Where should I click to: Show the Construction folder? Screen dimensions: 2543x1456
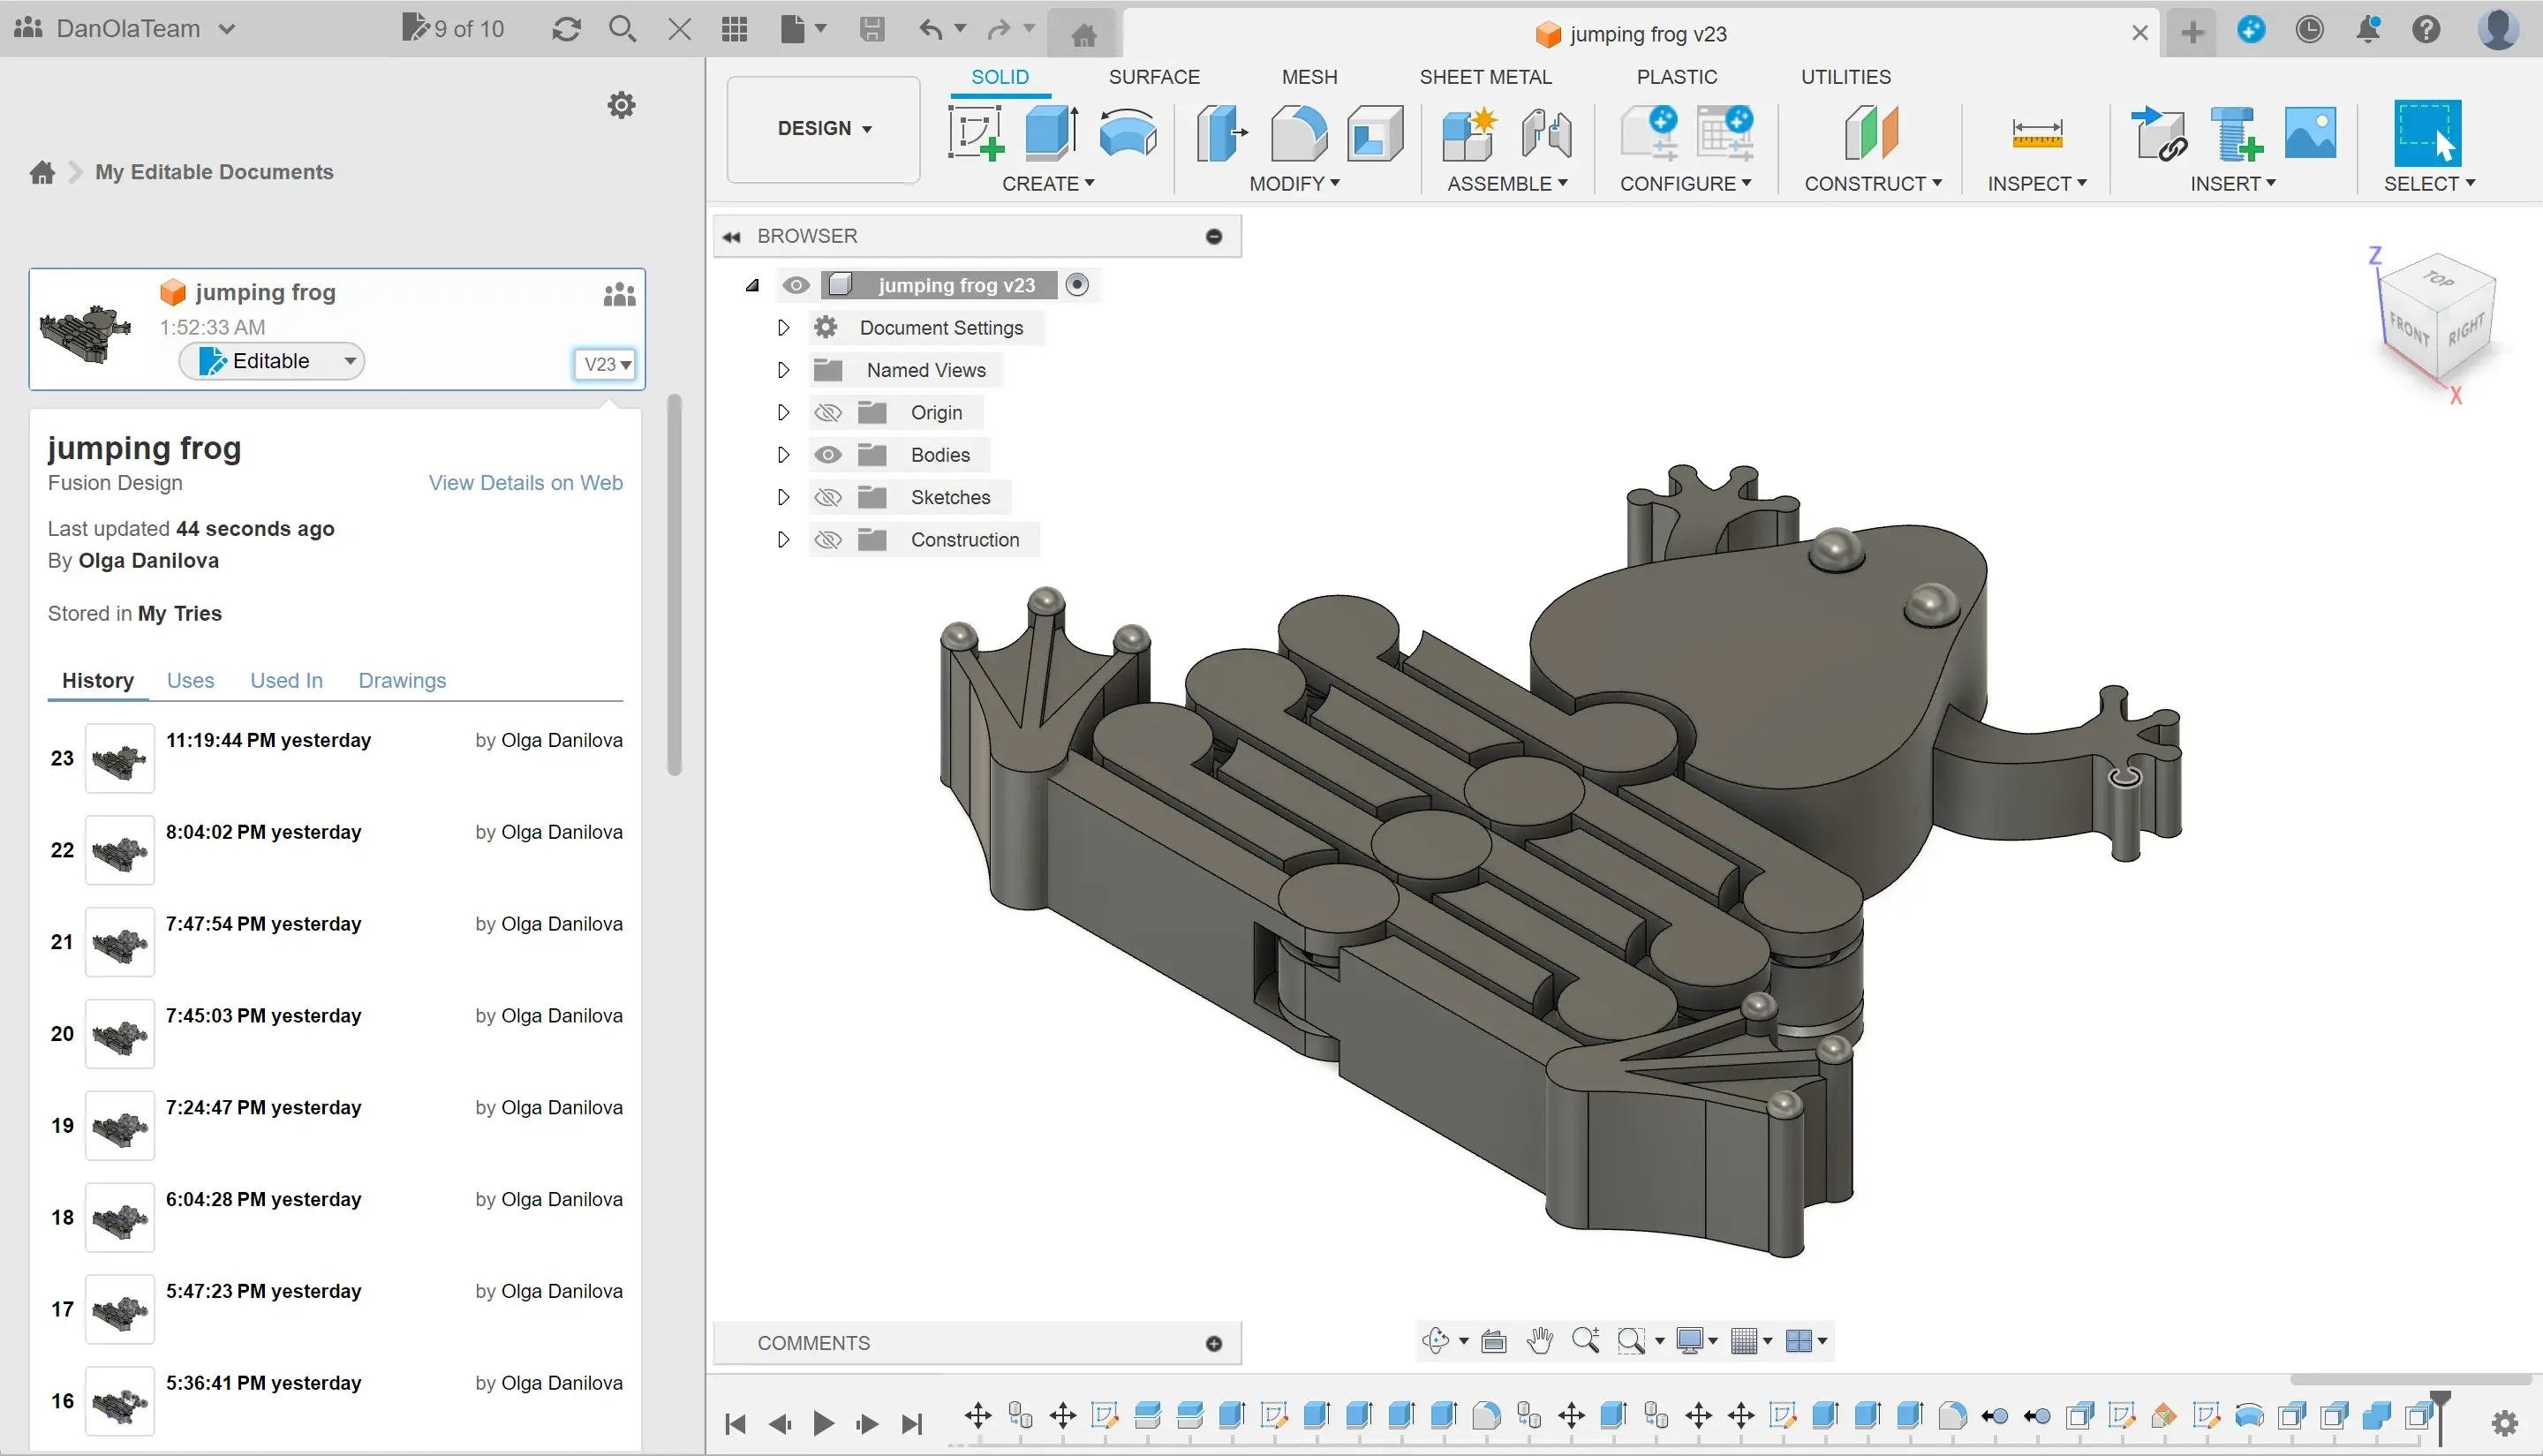tap(828, 540)
